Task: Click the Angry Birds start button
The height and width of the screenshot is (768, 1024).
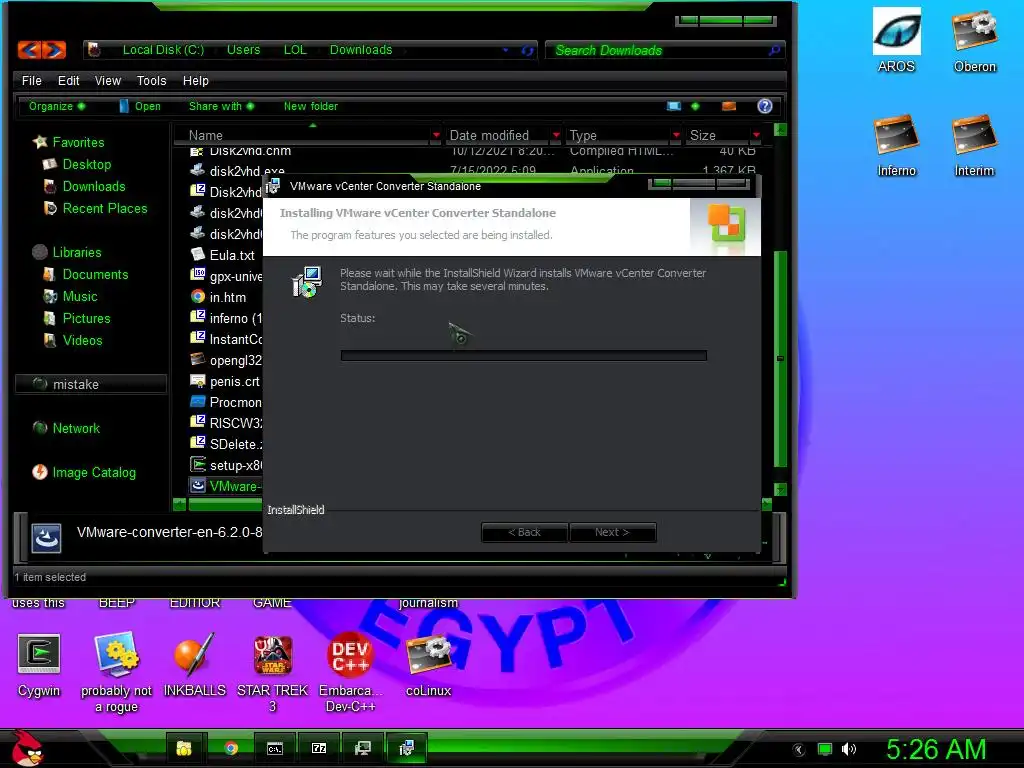Action: tap(27, 748)
